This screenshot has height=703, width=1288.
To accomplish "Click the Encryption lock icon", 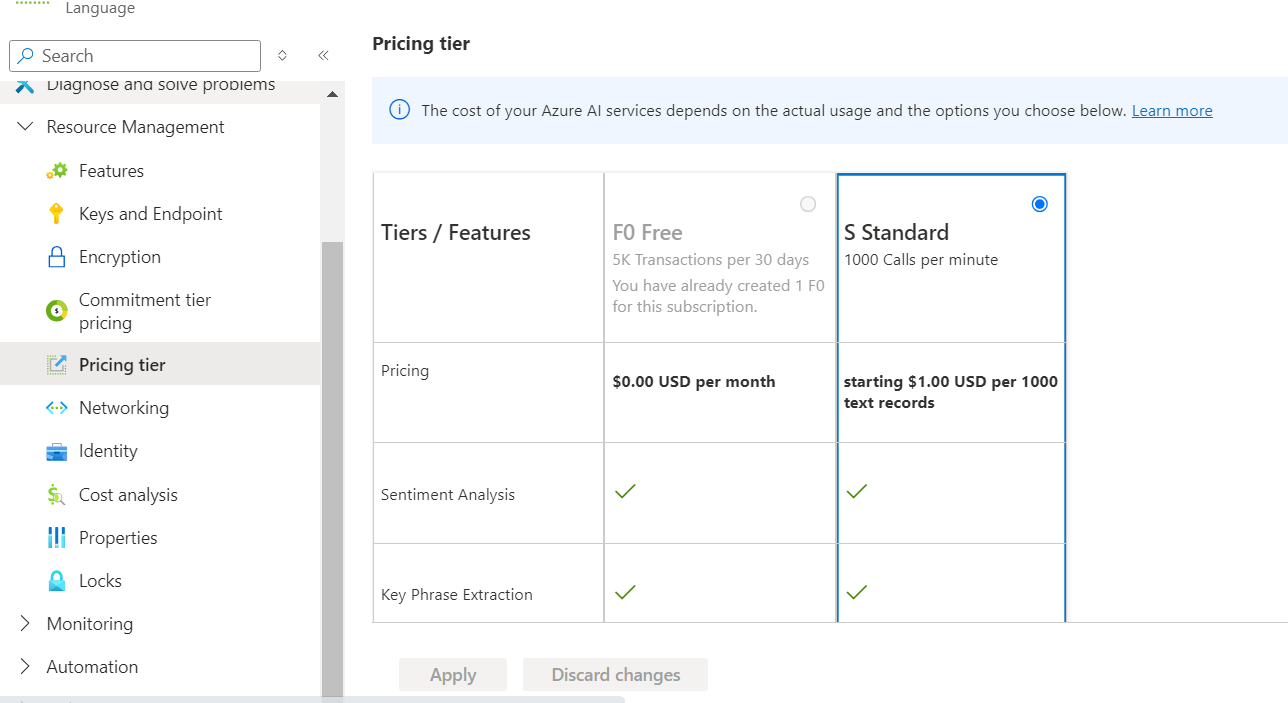I will [x=57, y=256].
